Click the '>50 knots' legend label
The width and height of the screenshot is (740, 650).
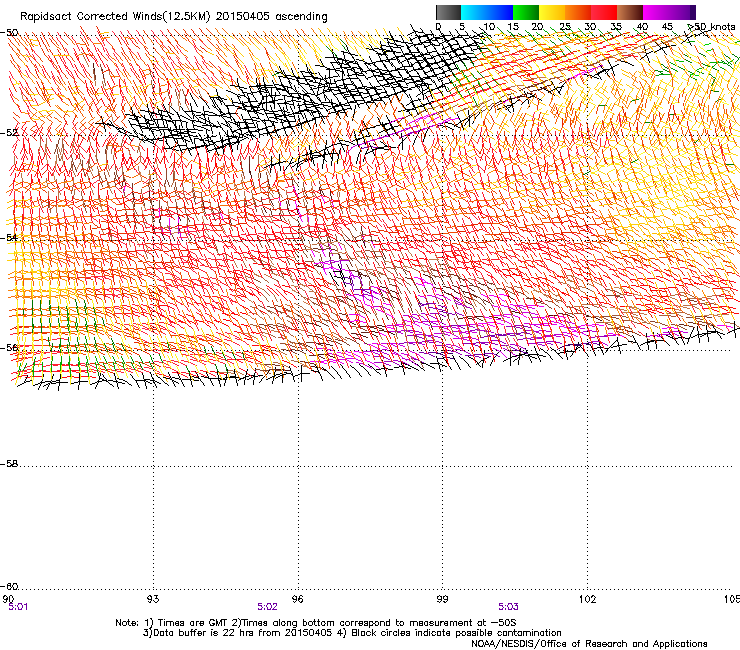coord(711,27)
